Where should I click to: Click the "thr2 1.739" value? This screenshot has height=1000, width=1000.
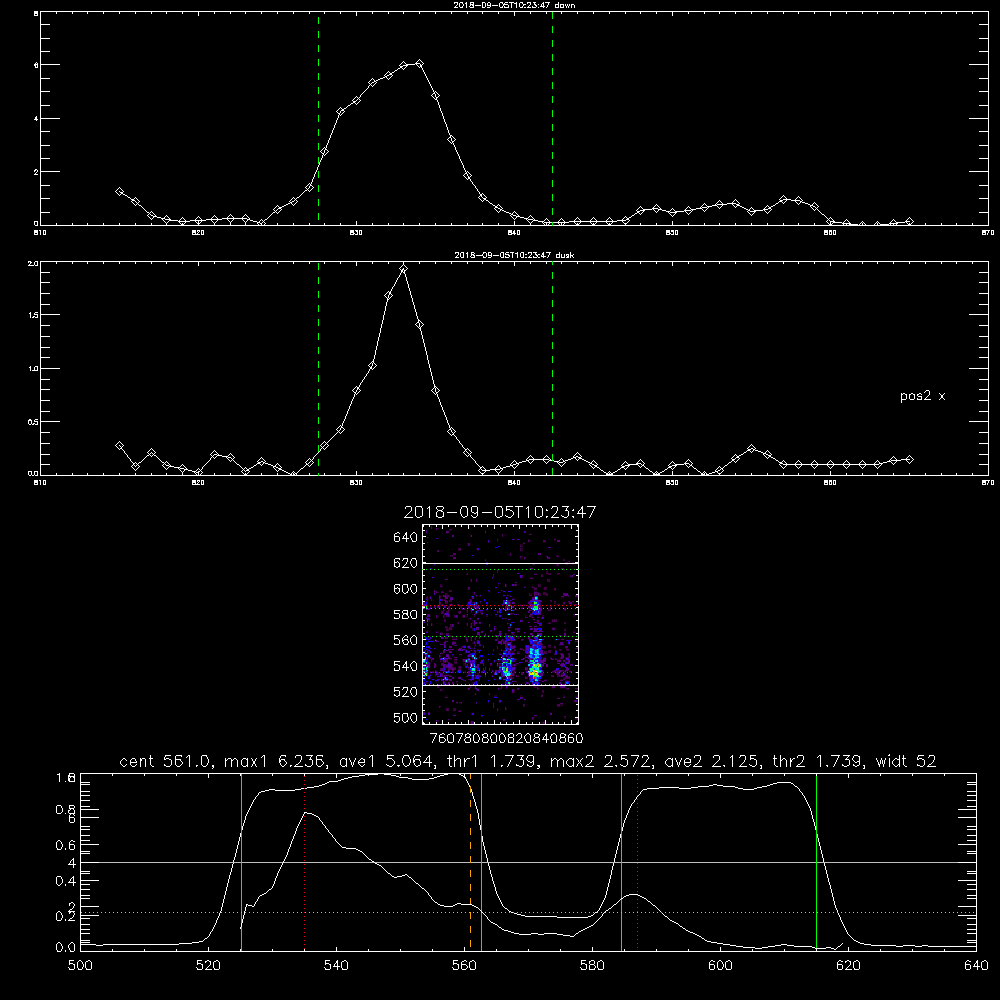(818, 761)
